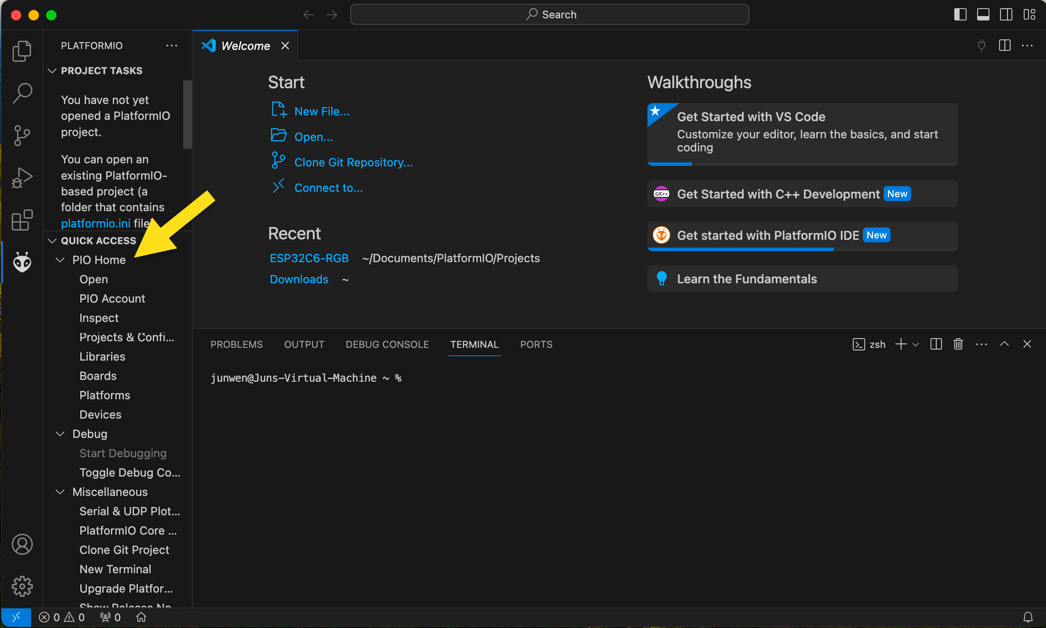Switch to the PROBLEMS panel tab
Image resolution: width=1046 pixels, height=628 pixels.
pos(236,344)
